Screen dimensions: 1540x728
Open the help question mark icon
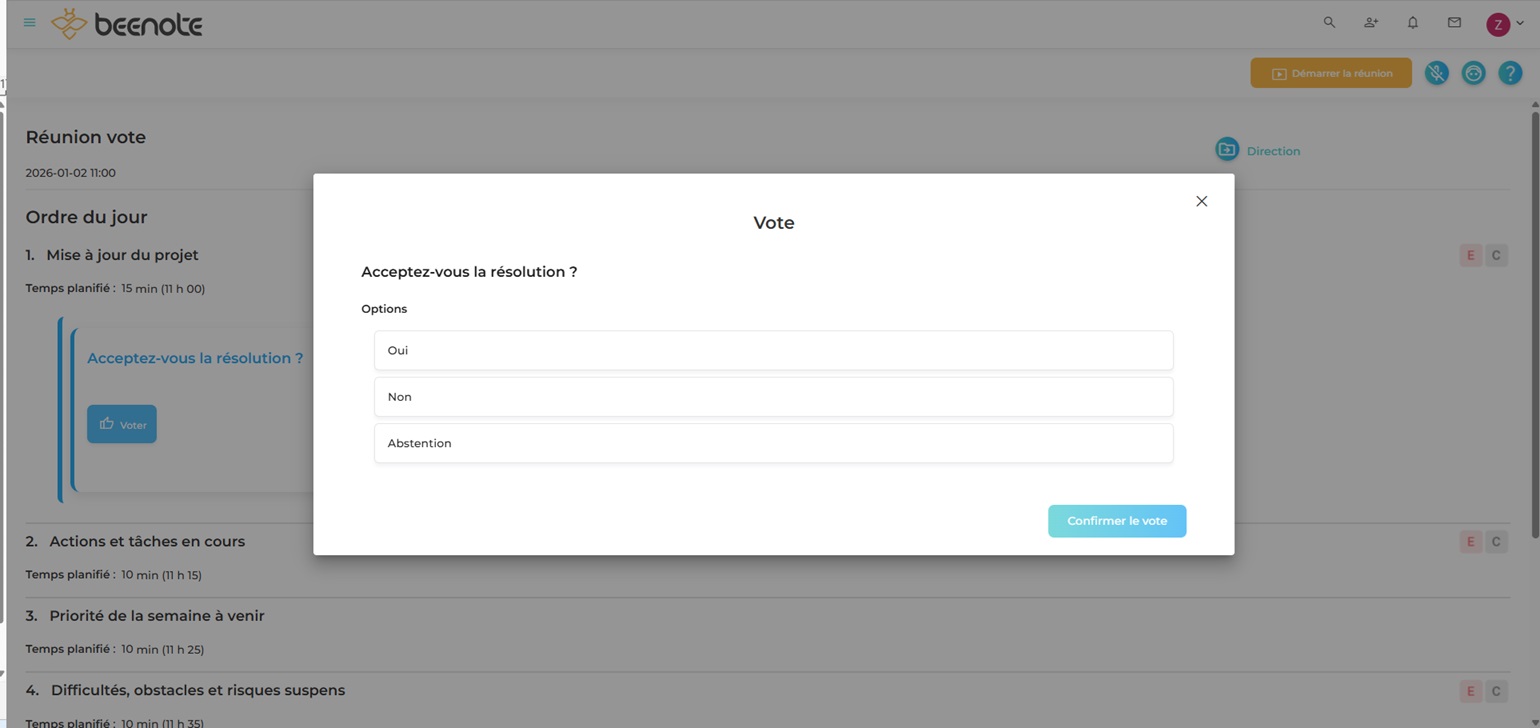click(1510, 73)
